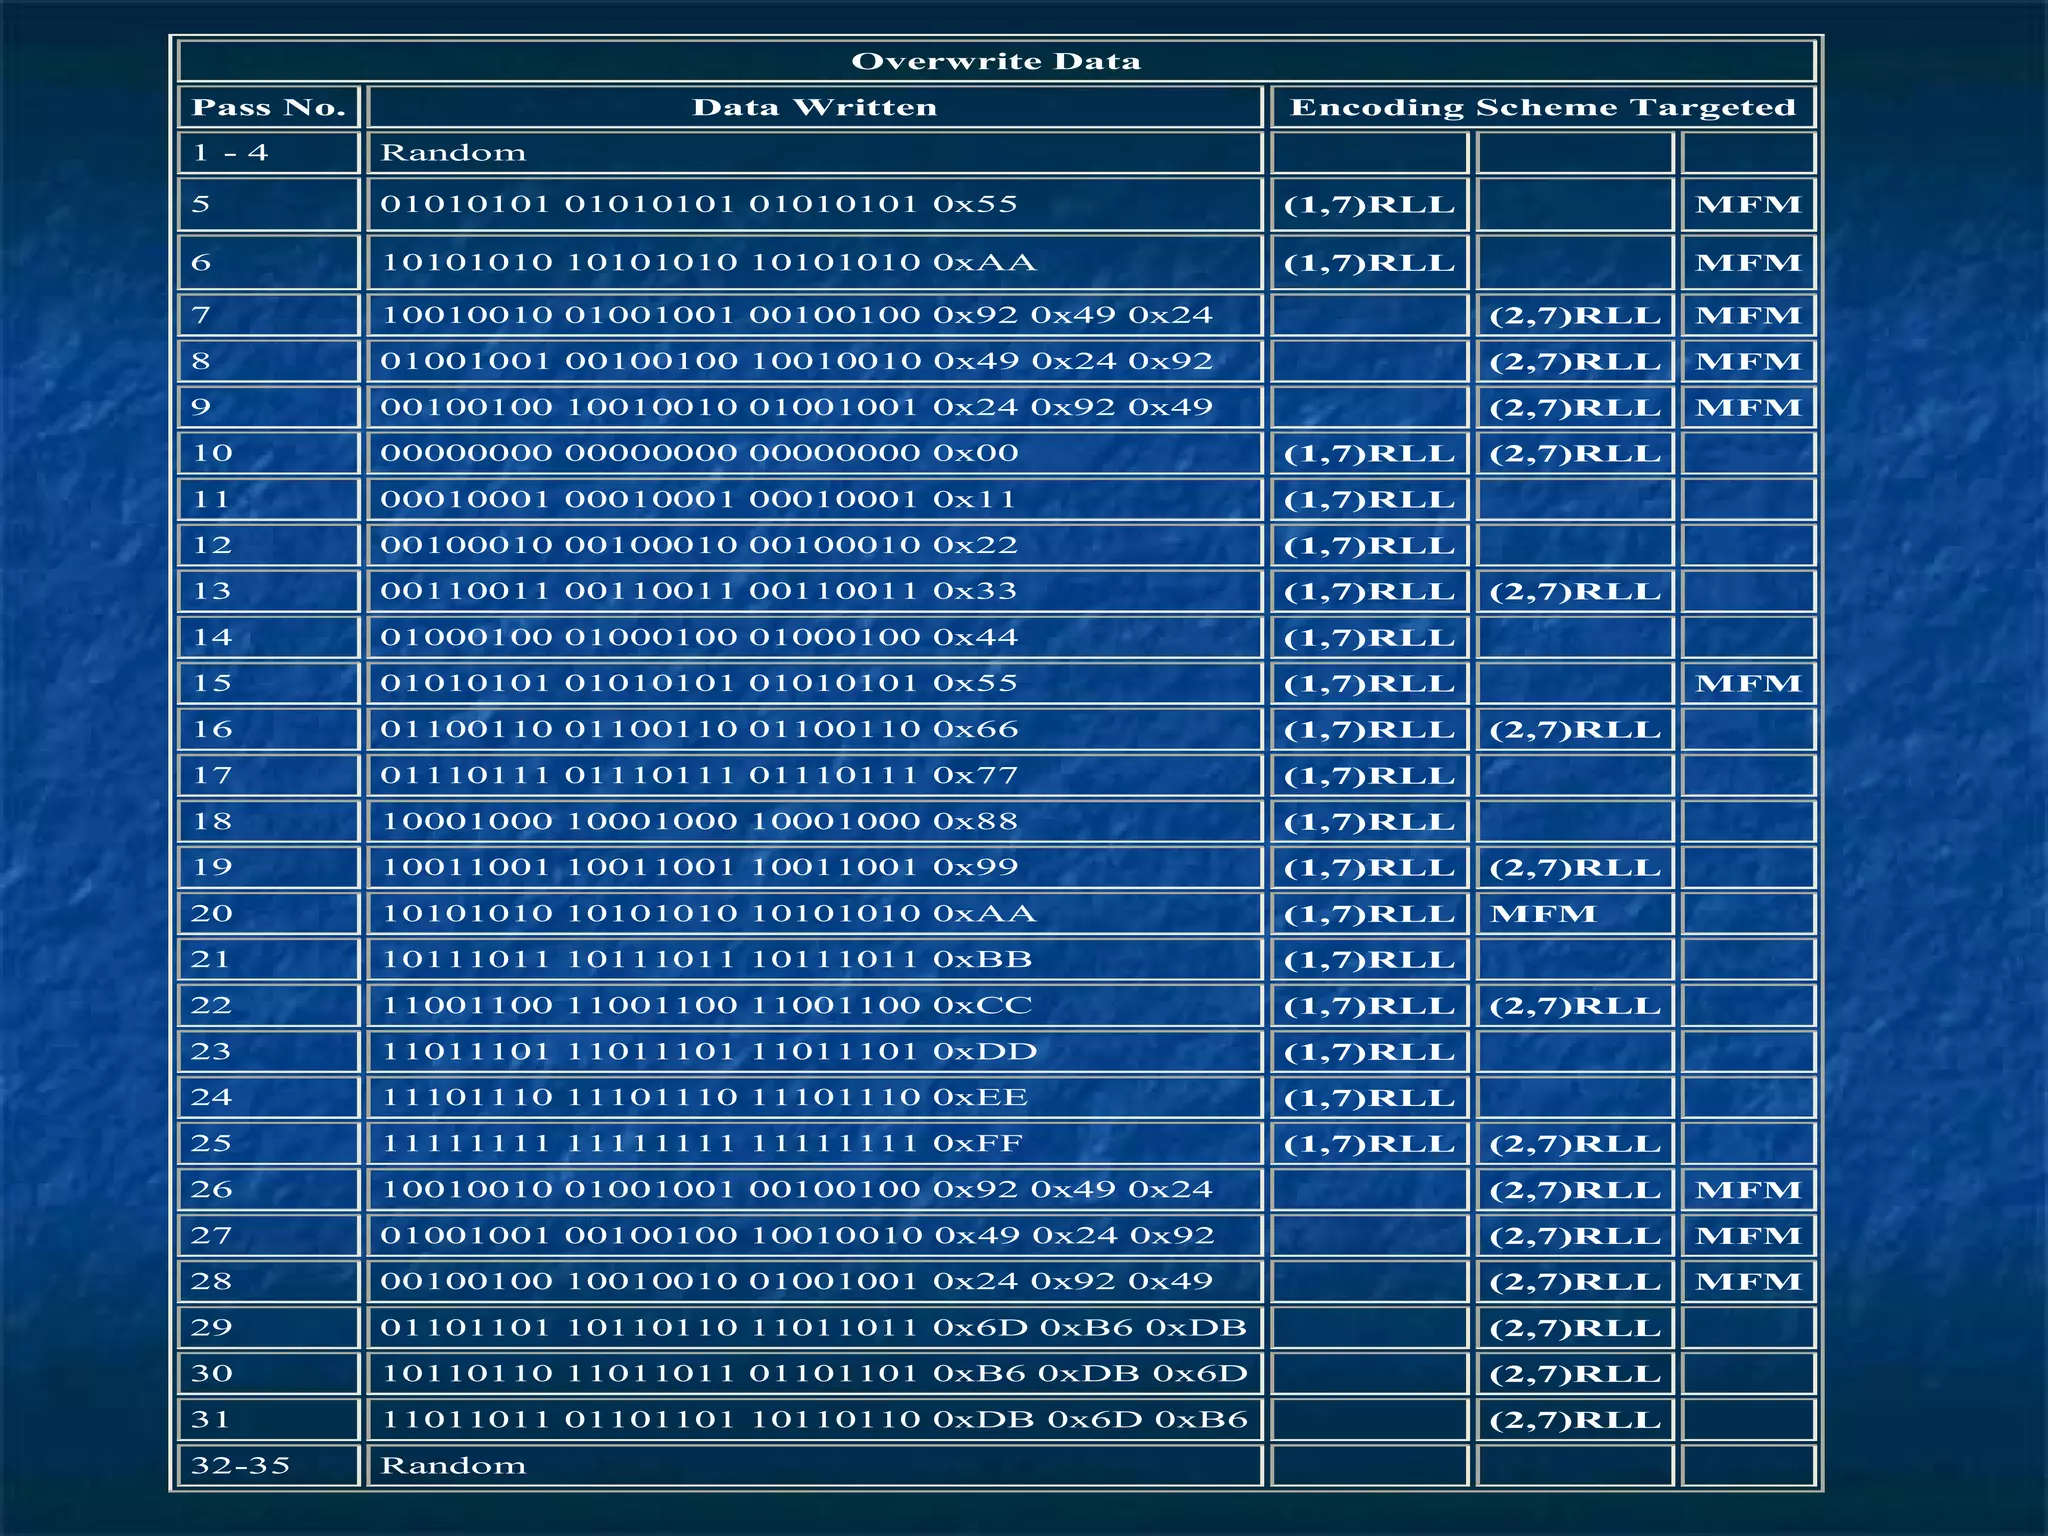Click data '0x49 0x24 0x92' in pass 27 row
The width and height of the screenshot is (2048, 1536).
pos(1073,1235)
